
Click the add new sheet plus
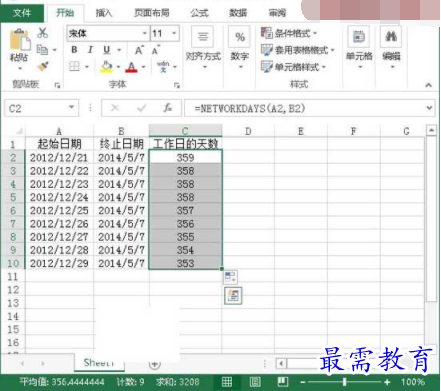(x=154, y=364)
